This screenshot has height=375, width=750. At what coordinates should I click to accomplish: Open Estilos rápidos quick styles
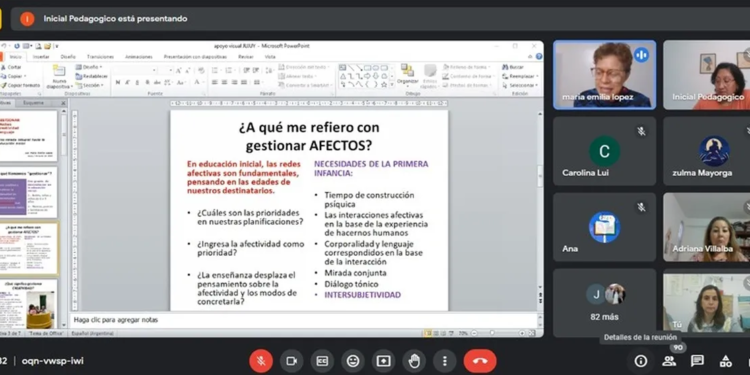click(430, 76)
